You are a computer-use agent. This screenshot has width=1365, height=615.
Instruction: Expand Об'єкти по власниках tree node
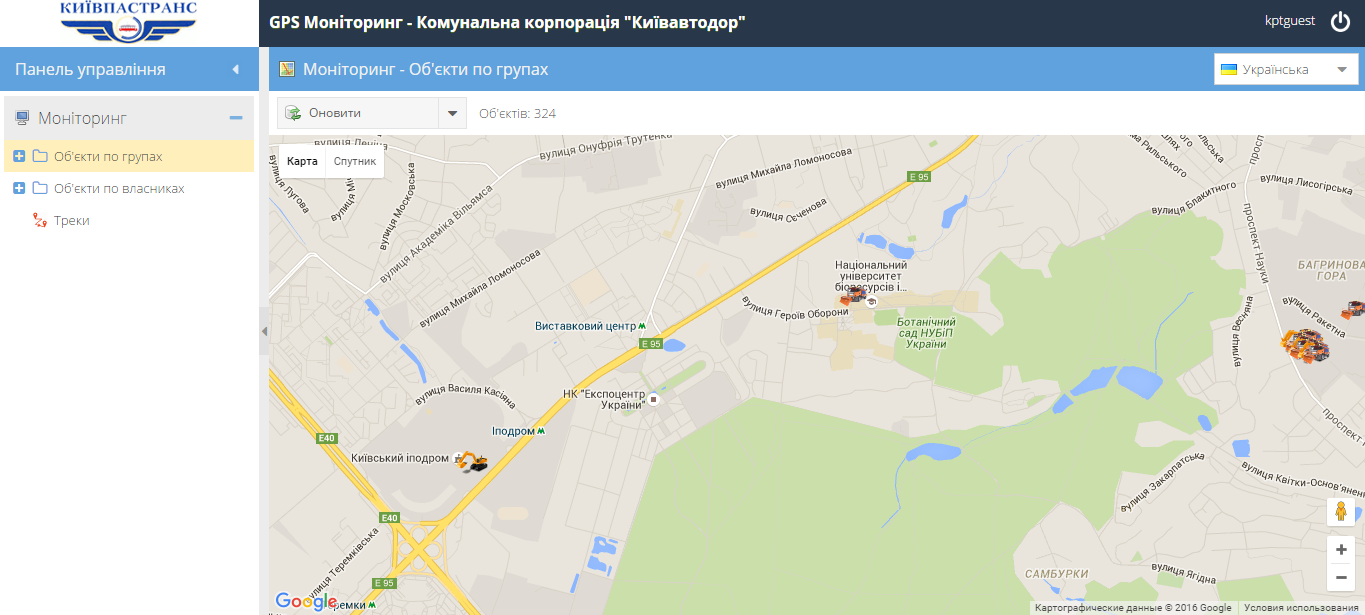point(19,189)
